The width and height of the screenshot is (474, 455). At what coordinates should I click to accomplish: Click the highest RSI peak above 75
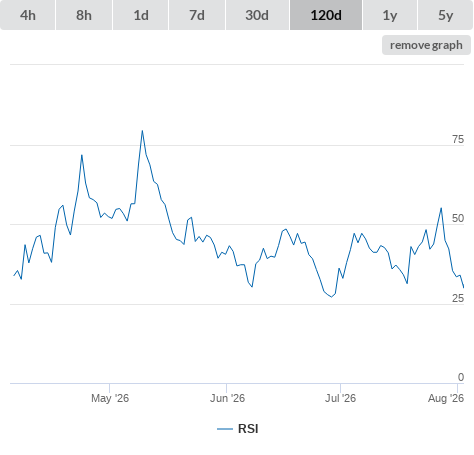tap(142, 131)
